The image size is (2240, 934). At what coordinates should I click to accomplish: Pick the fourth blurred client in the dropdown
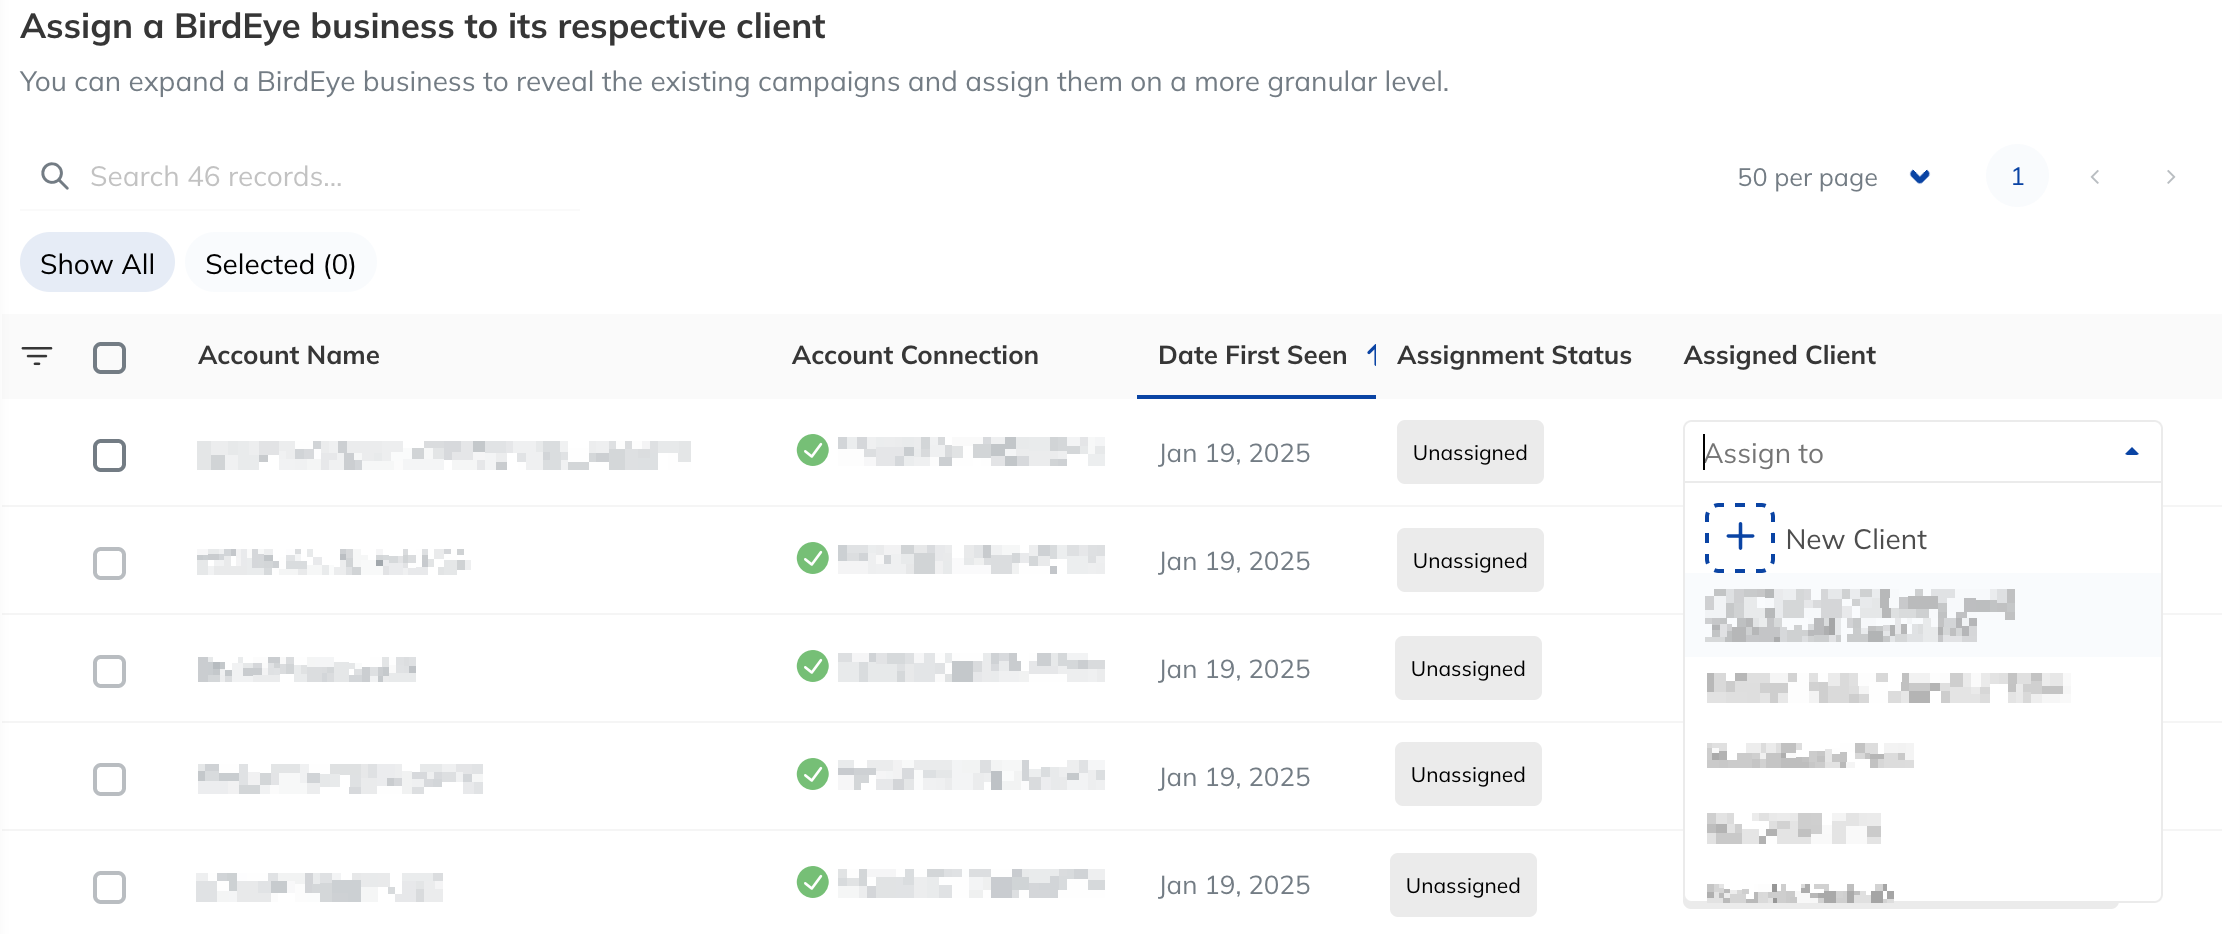pyautogui.click(x=1922, y=828)
